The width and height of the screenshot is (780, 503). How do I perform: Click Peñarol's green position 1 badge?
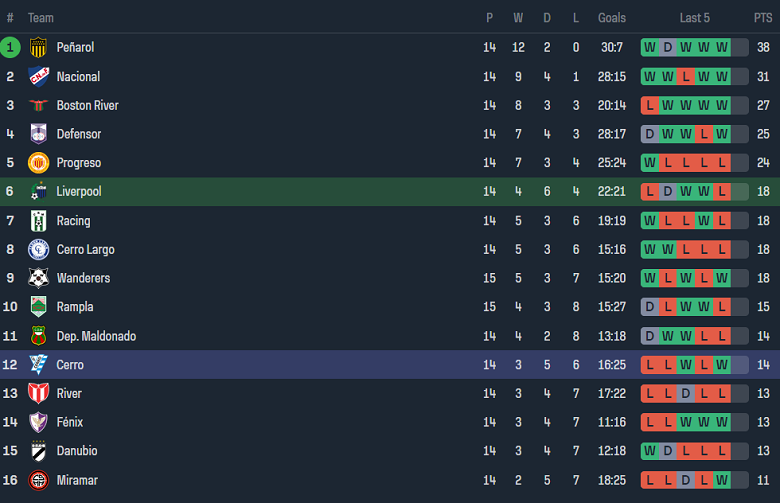(10, 47)
